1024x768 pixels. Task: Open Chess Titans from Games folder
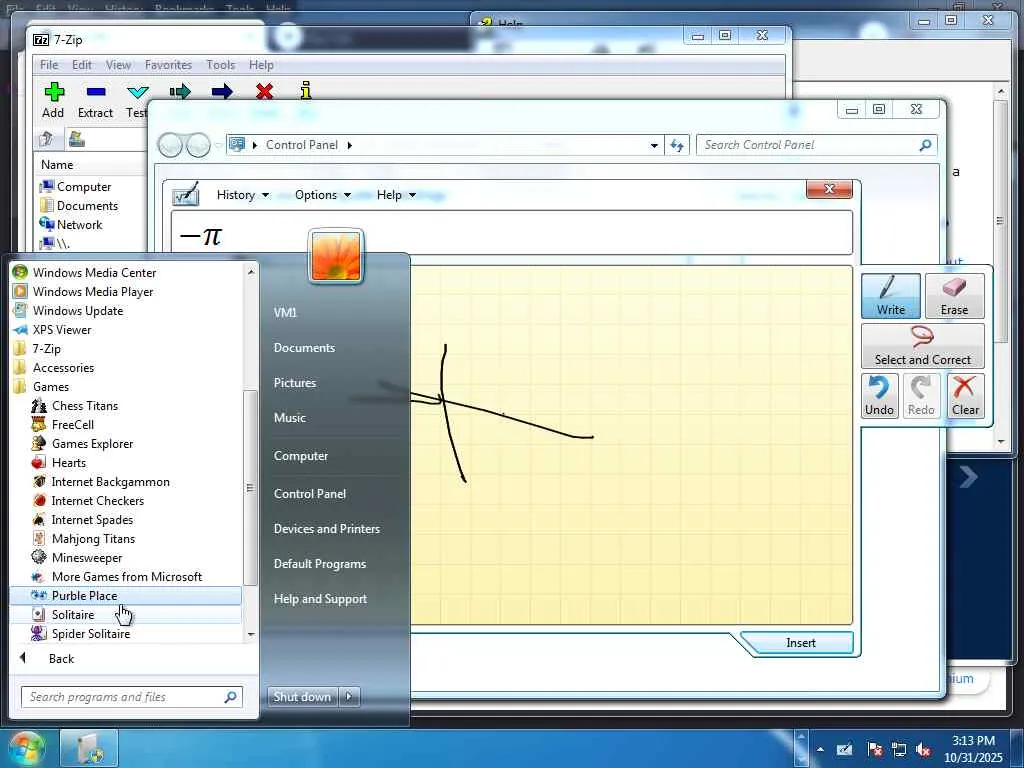click(85, 406)
